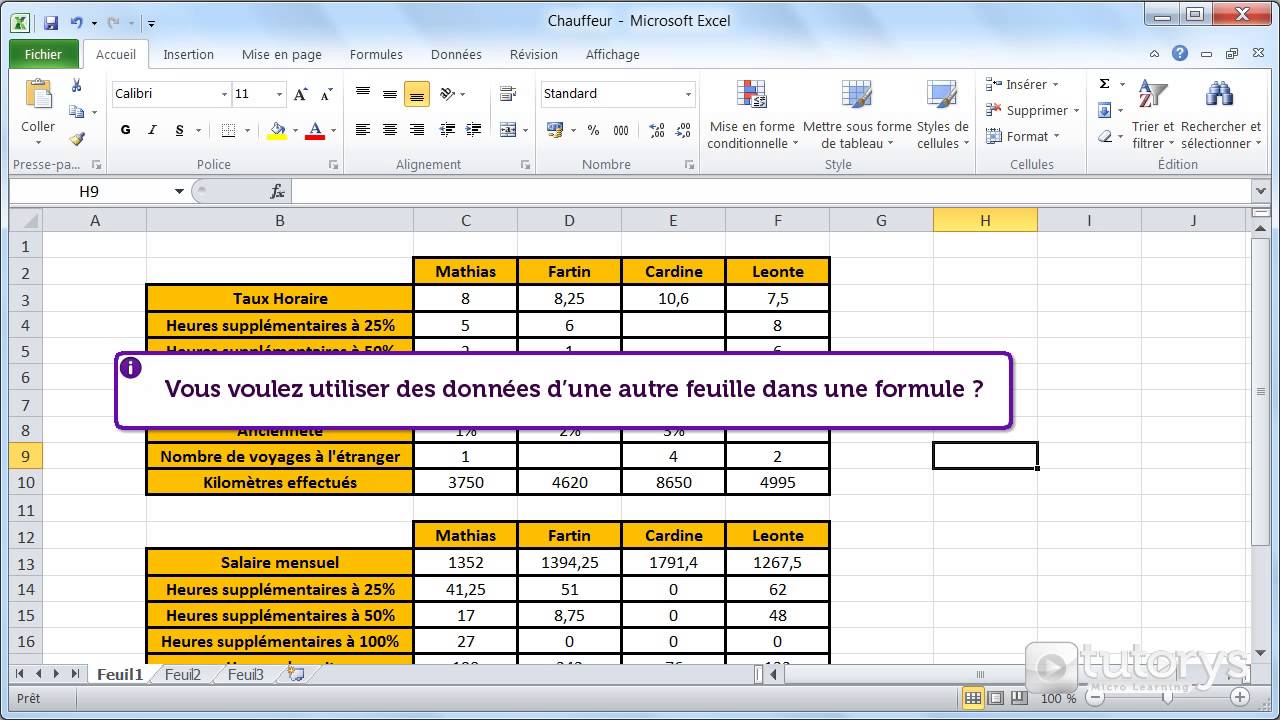Apply Bold G formatting
The height and width of the screenshot is (720, 1280).
(125, 130)
